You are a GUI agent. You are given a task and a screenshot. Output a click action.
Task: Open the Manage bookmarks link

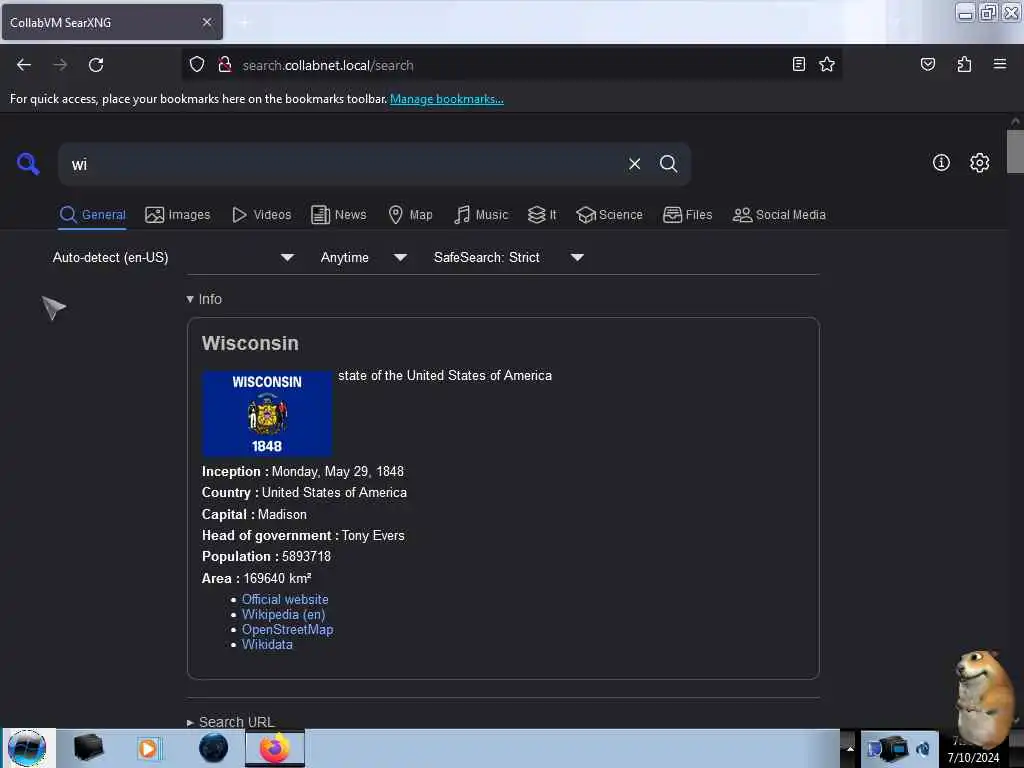tap(447, 99)
